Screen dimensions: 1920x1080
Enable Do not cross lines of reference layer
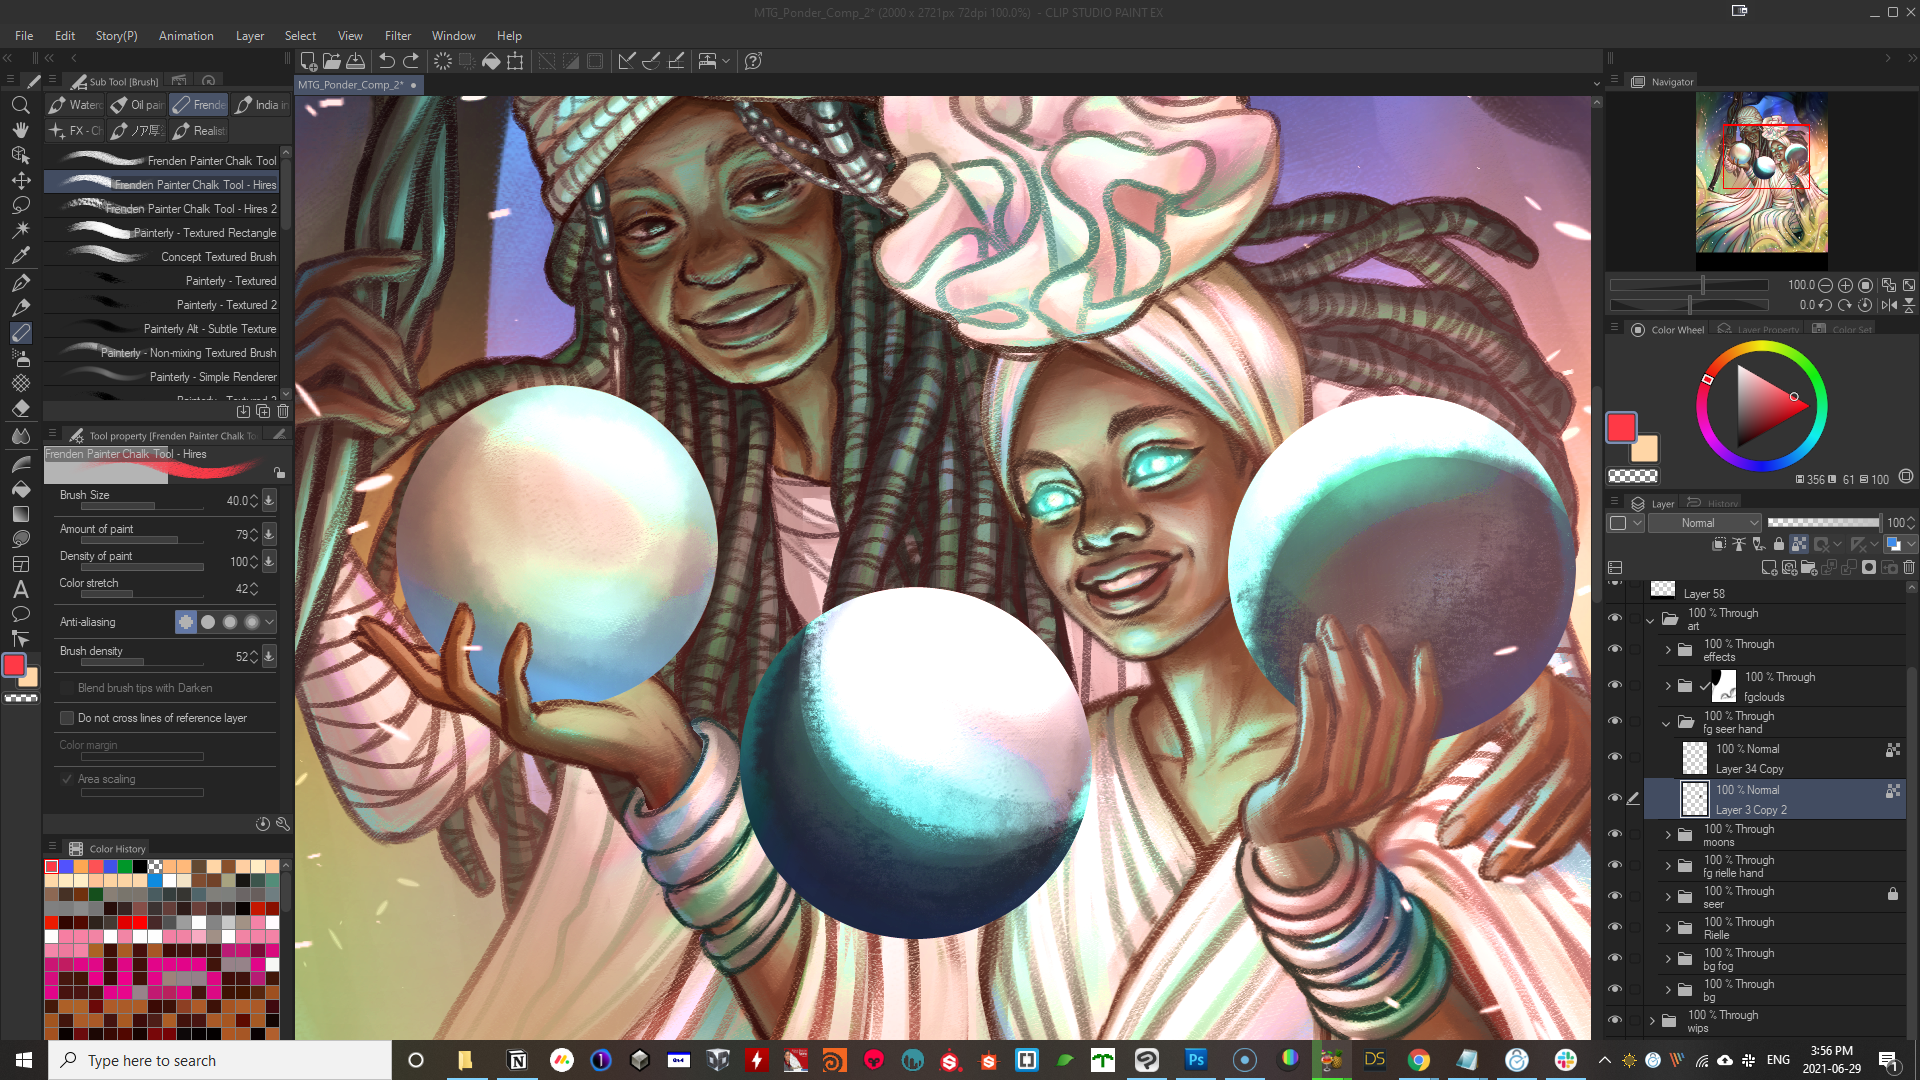point(67,718)
